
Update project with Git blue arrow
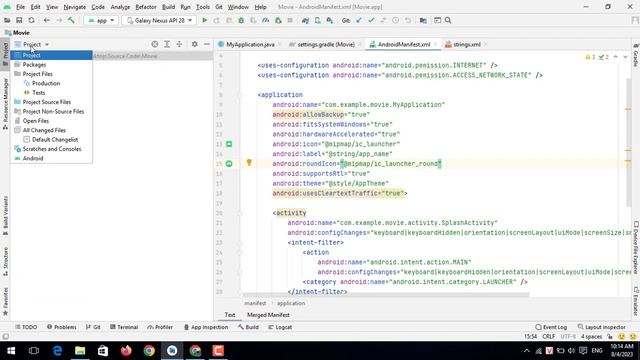pos(359,20)
